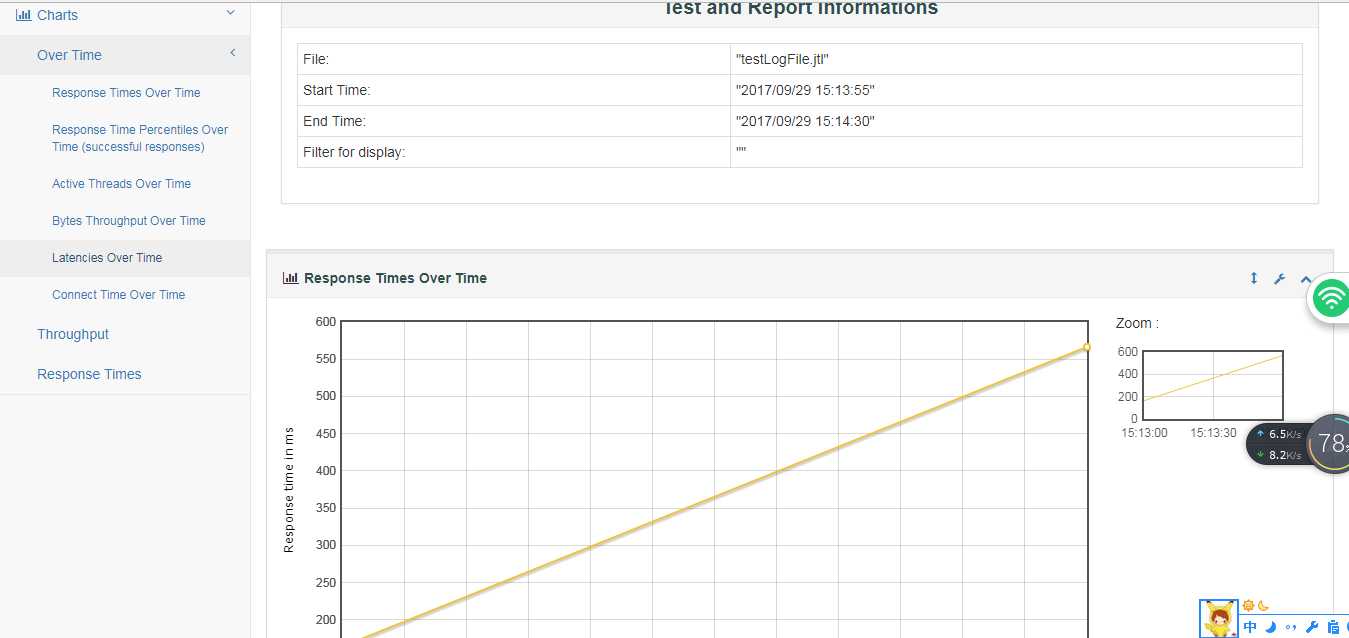The image size is (1349, 638).
Task: Collapse the Over Time submenu arrow
Action: [x=233, y=53]
